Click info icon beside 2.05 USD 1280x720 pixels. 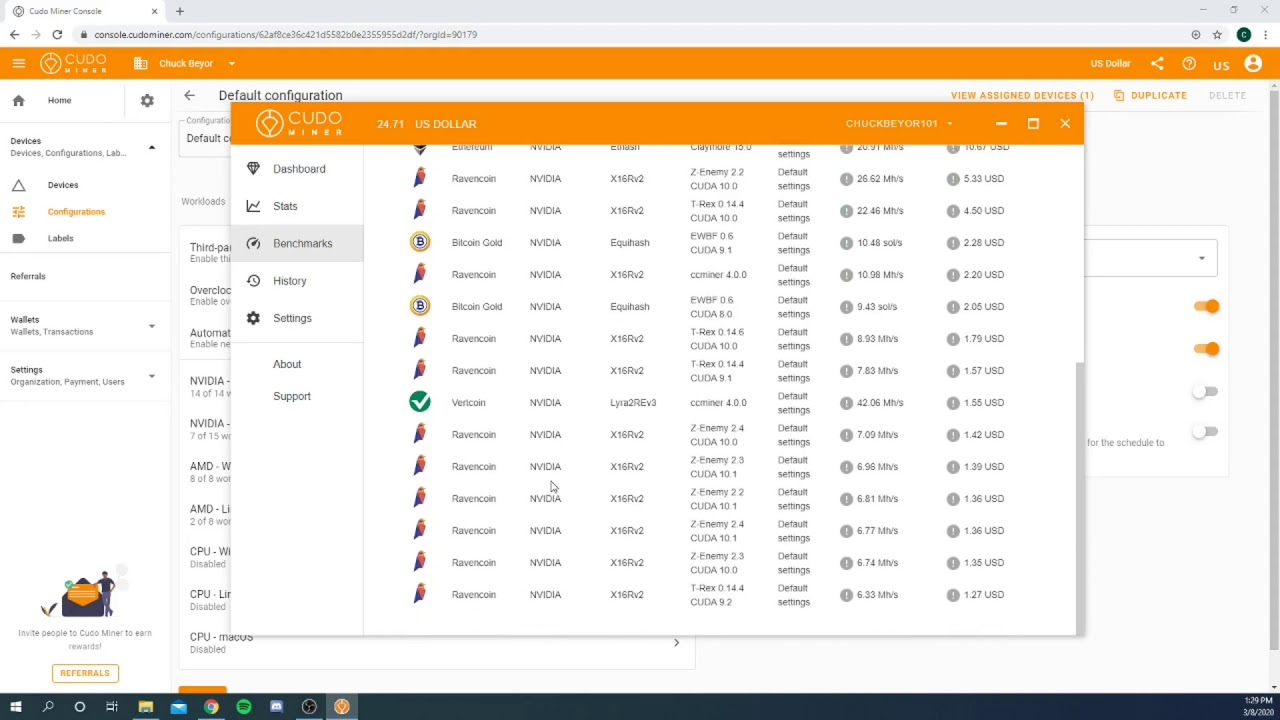pyautogui.click(x=953, y=307)
